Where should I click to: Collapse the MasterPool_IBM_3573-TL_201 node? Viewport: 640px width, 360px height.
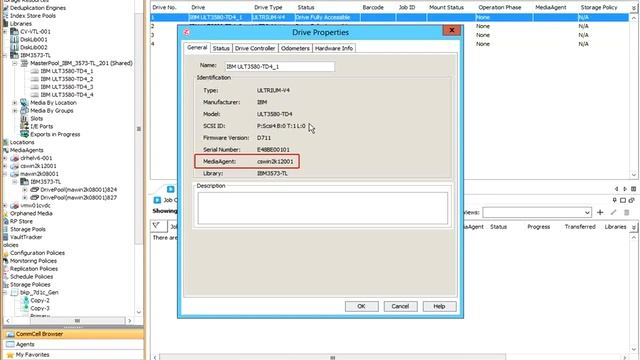click(15, 63)
